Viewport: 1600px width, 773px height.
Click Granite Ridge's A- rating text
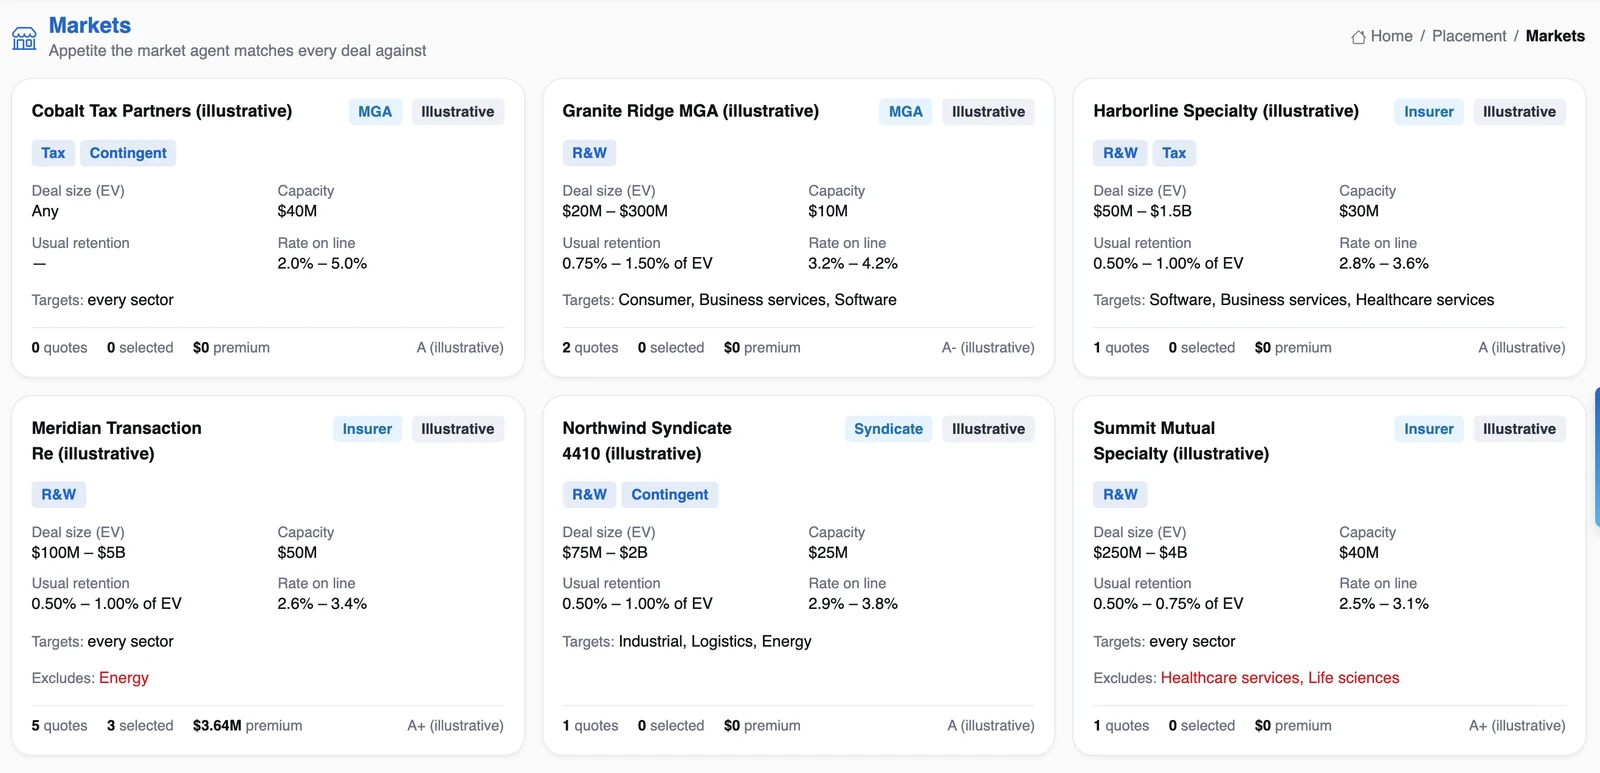[988, 348]
